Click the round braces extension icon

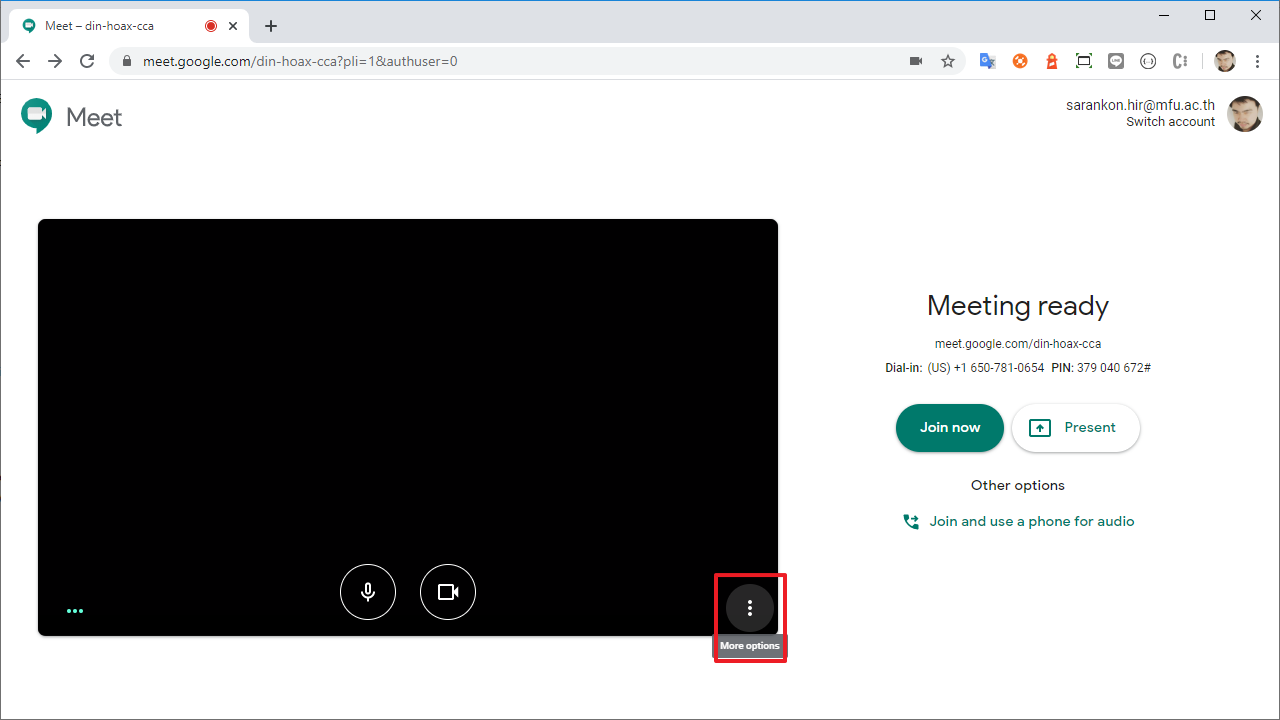pos(1148,61)
